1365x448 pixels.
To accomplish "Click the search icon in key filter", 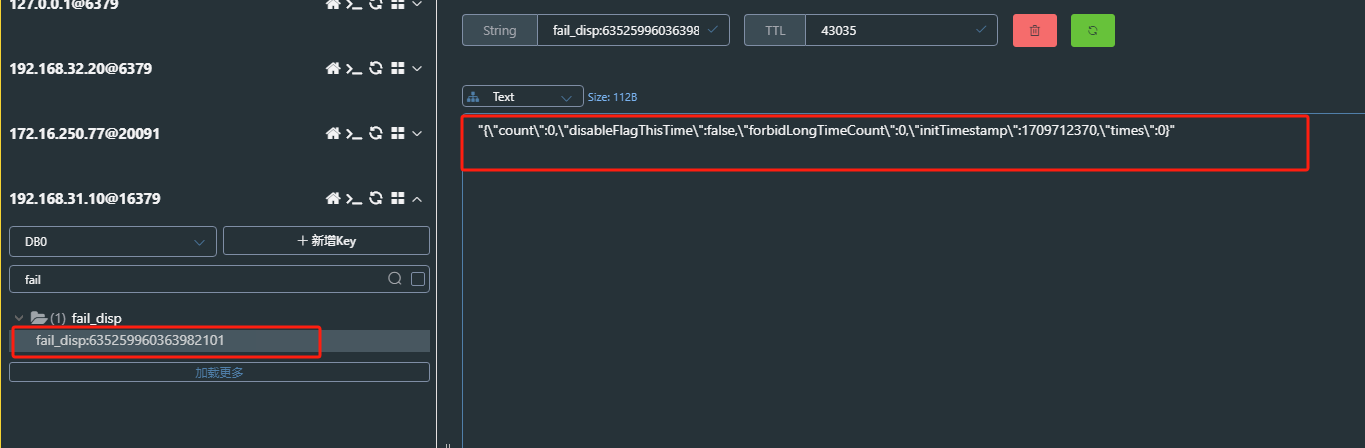I will click(x=395, y=279).
